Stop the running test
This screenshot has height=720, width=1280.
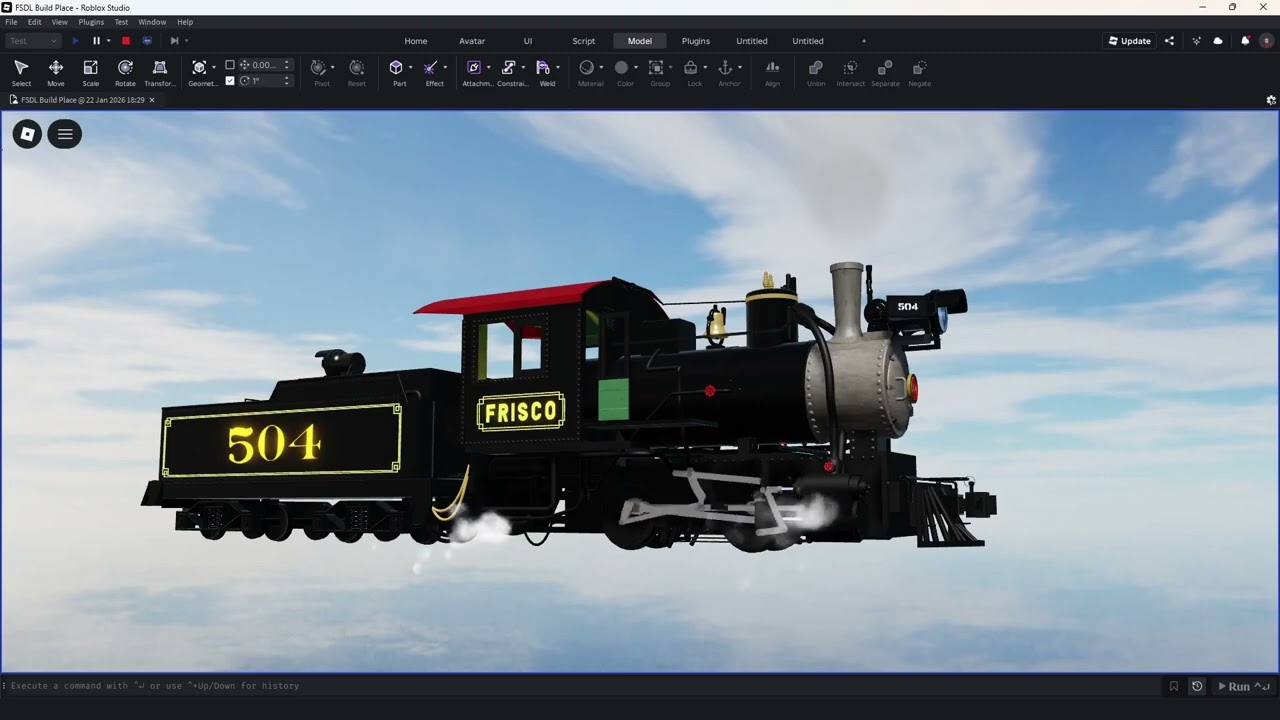click(126, 41)
